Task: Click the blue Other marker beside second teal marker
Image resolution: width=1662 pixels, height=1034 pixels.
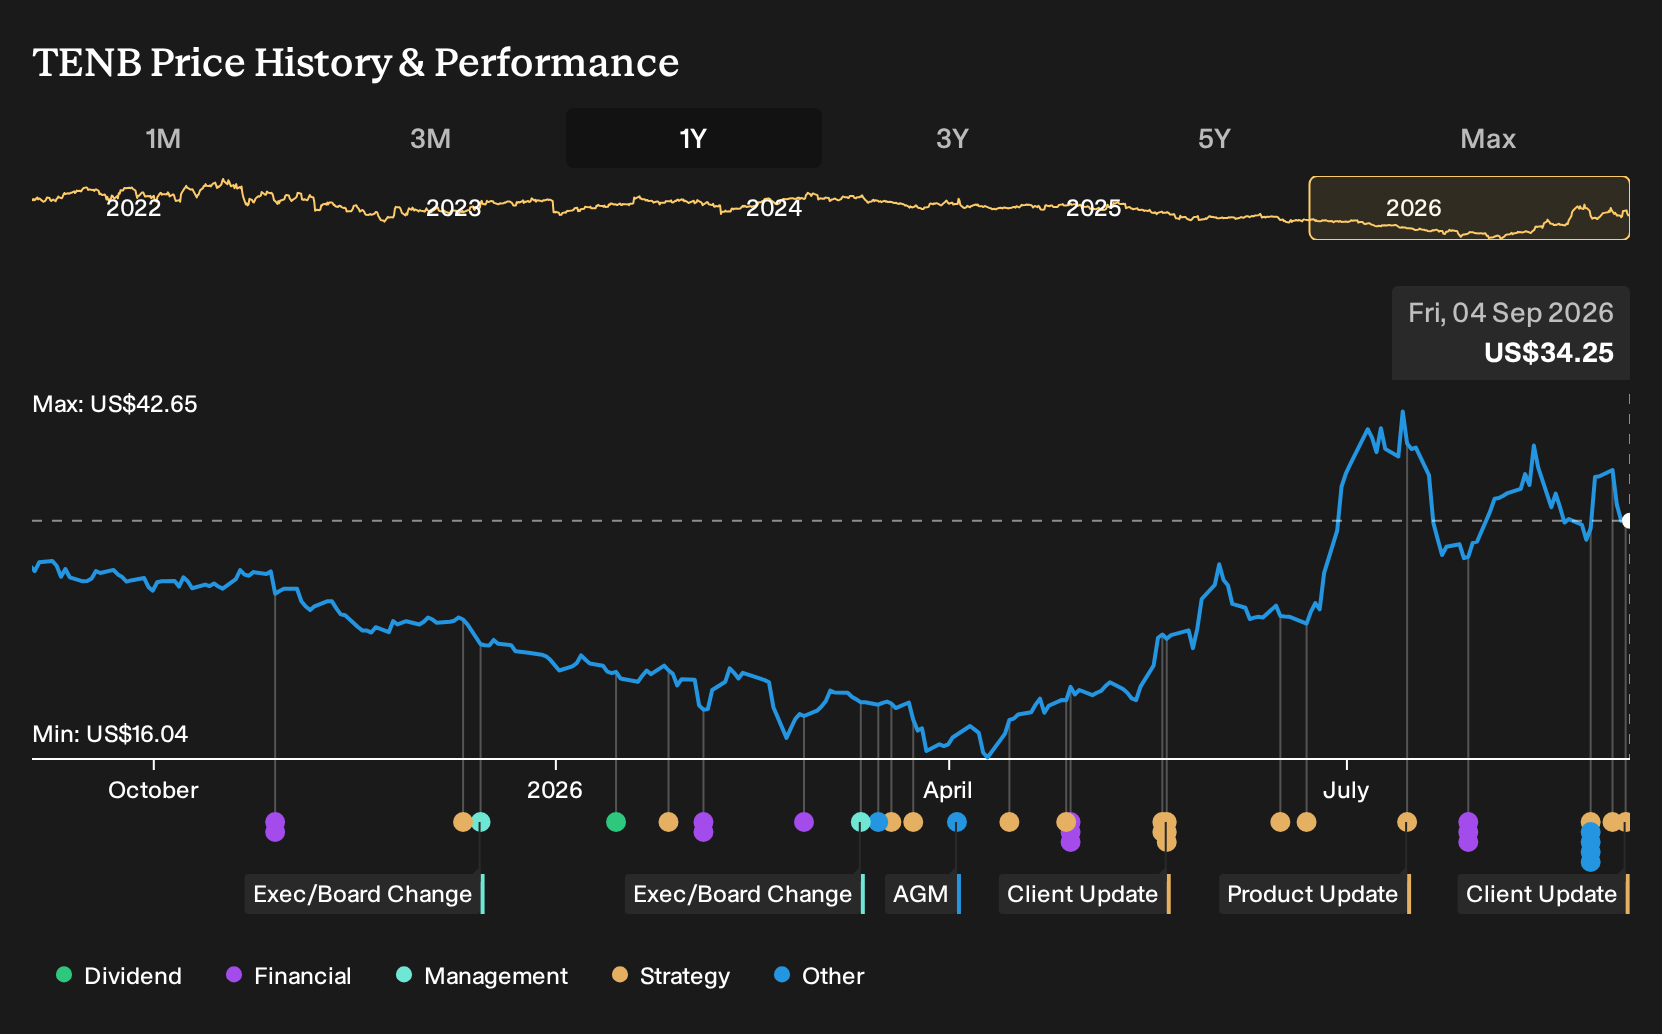Action: [878, 822]
